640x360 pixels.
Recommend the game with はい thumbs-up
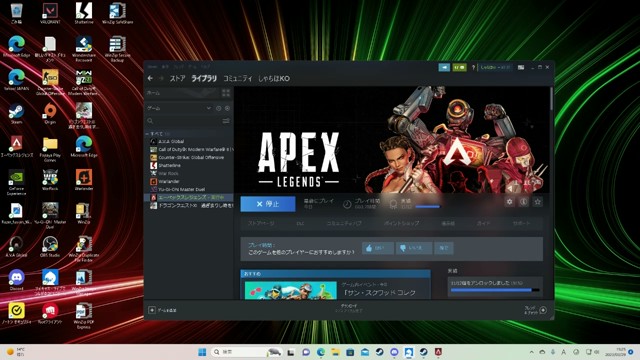coord(378,248)
